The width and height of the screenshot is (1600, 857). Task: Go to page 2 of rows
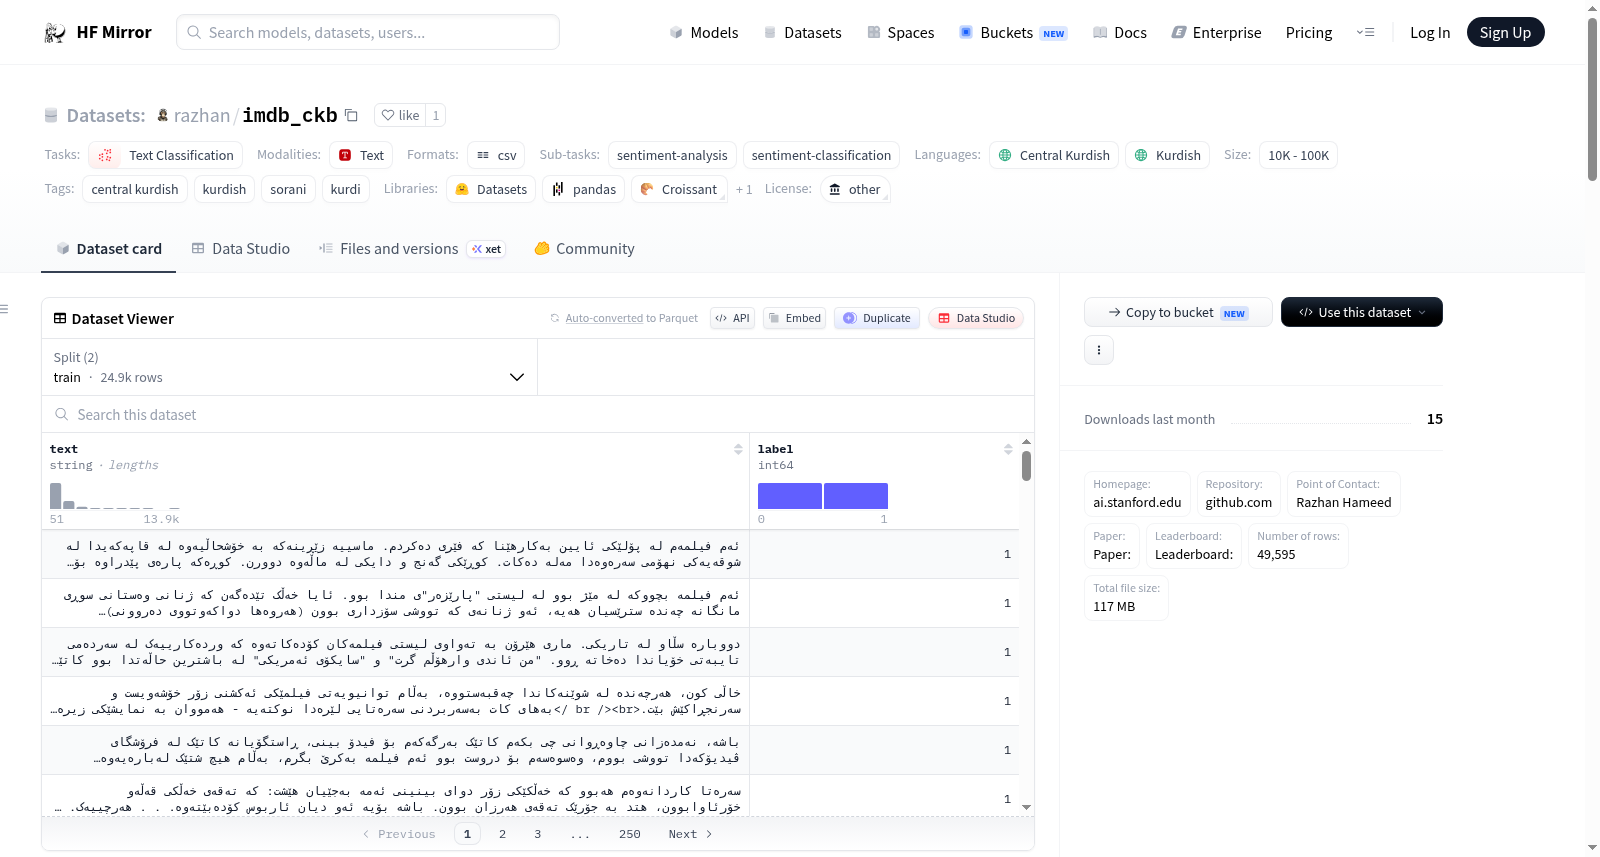pyautogui.click(x=502, y=834)
